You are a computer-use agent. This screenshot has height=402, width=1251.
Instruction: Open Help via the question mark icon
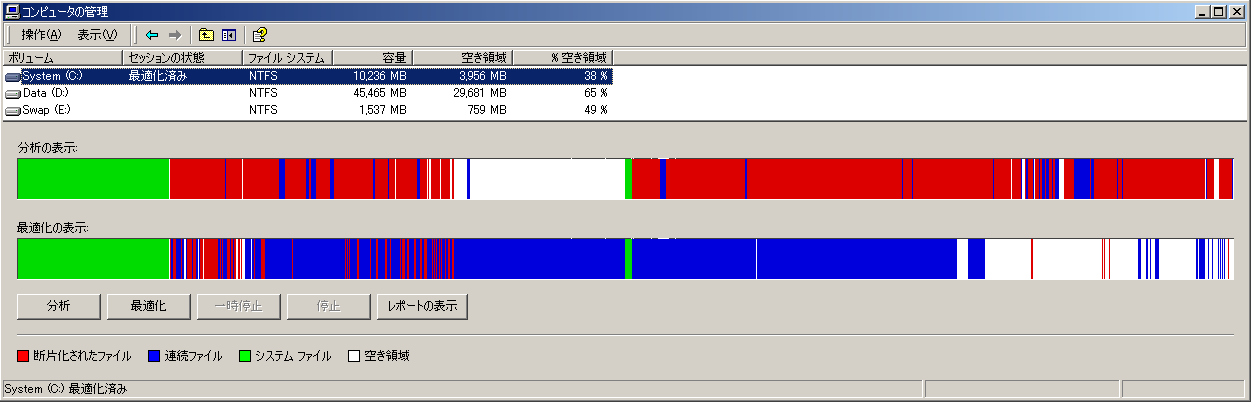259,34
